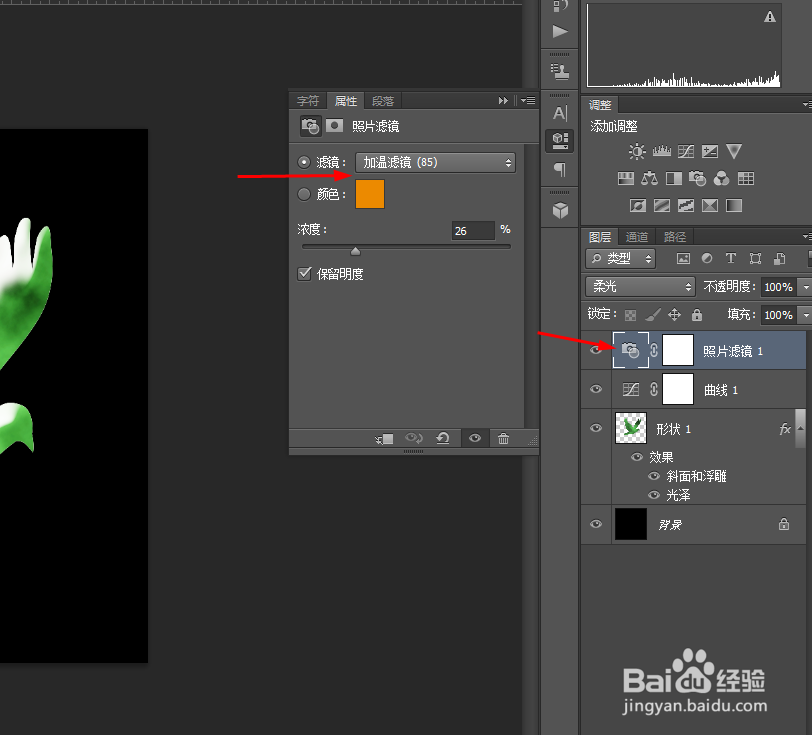Viewport: 812px width, 735px height.
Task: Collapse Shape 1 layer effects list
Action: click(801, 428)
